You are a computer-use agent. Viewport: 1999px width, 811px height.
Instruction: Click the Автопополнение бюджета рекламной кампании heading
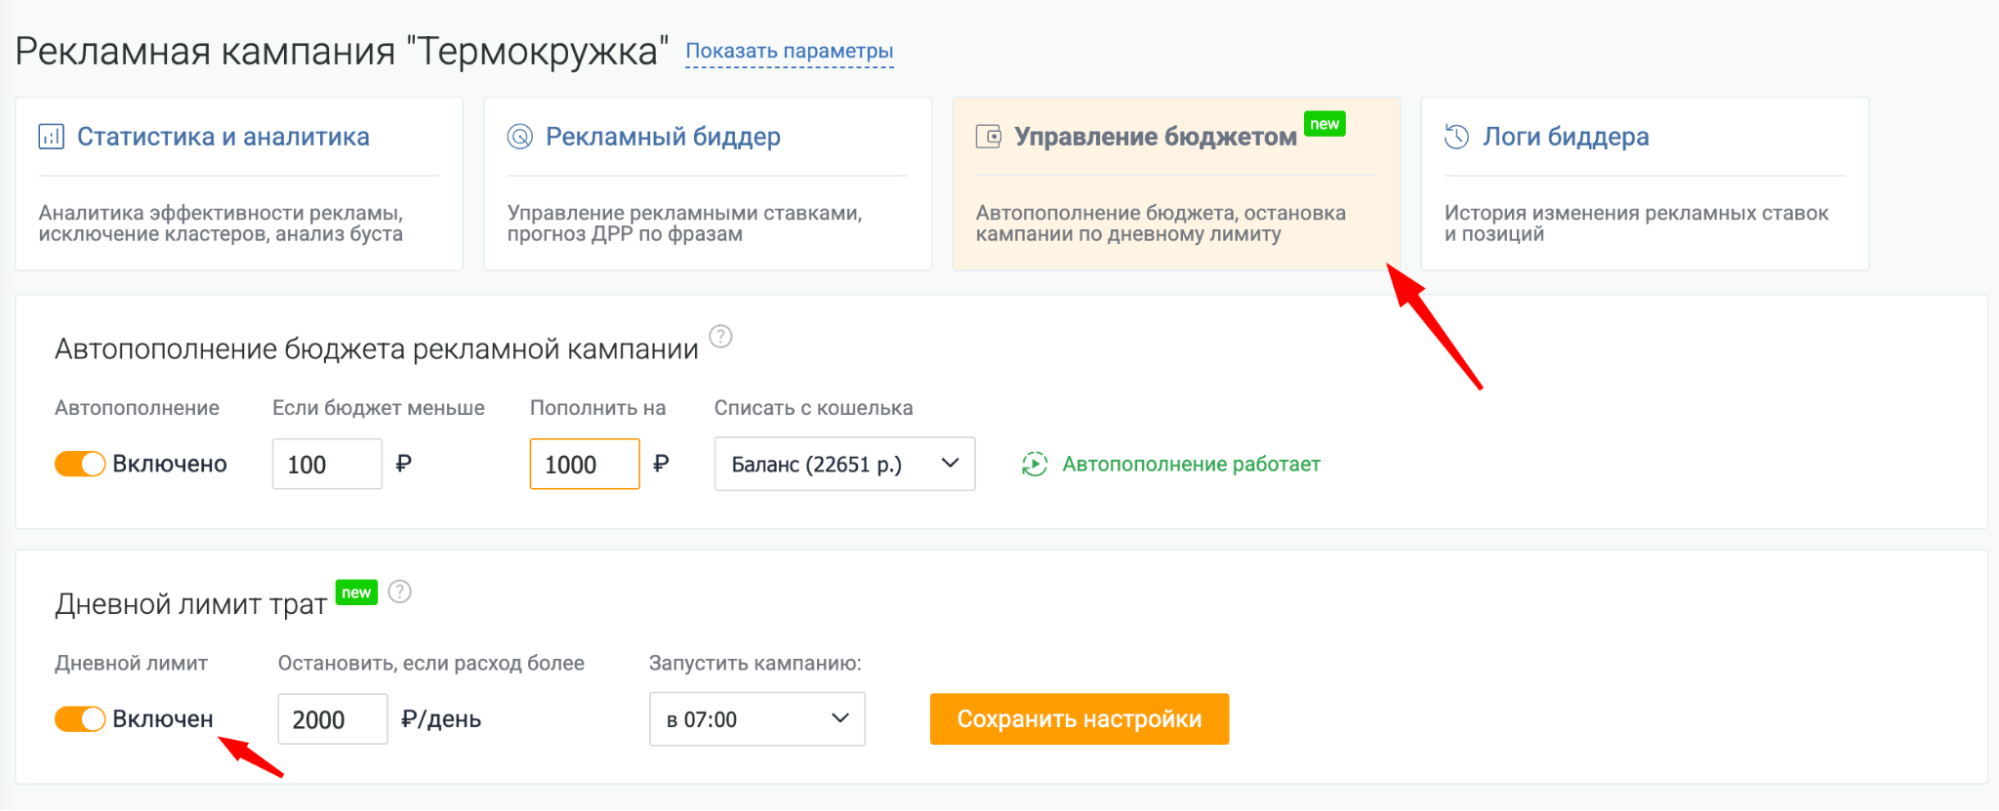point(376,349)
